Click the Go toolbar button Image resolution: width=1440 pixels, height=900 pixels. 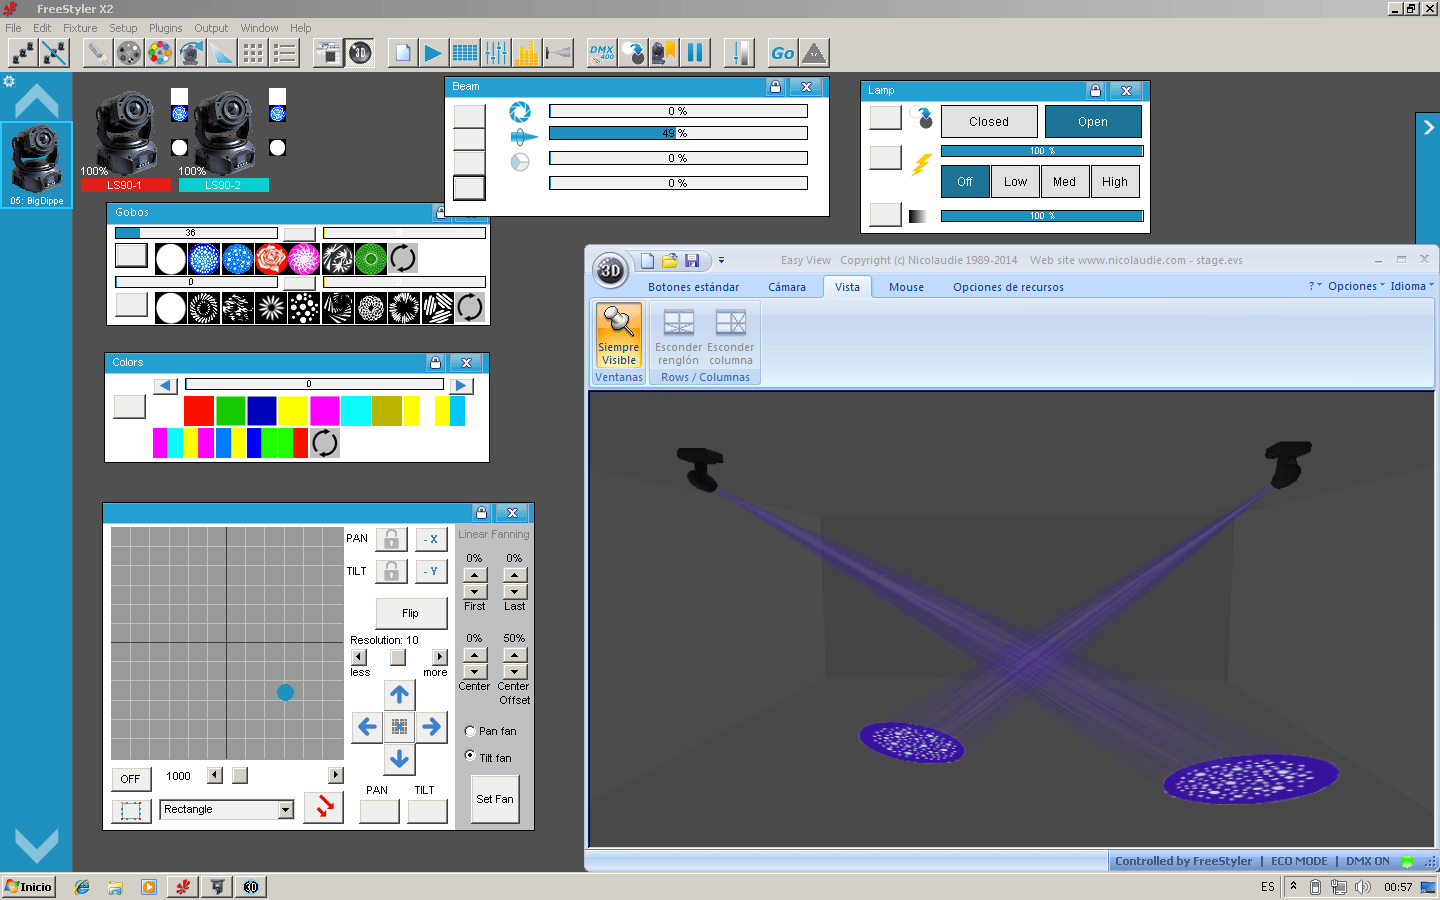pos(783,53)
